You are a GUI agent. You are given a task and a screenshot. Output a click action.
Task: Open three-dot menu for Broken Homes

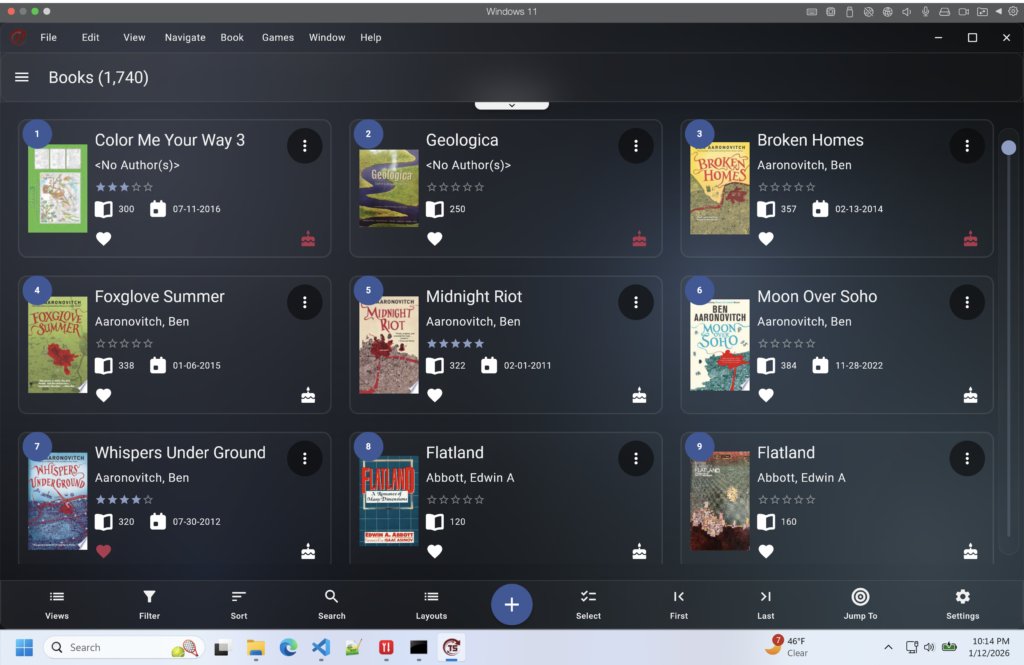pyautogui.click(x=966, y=146)
